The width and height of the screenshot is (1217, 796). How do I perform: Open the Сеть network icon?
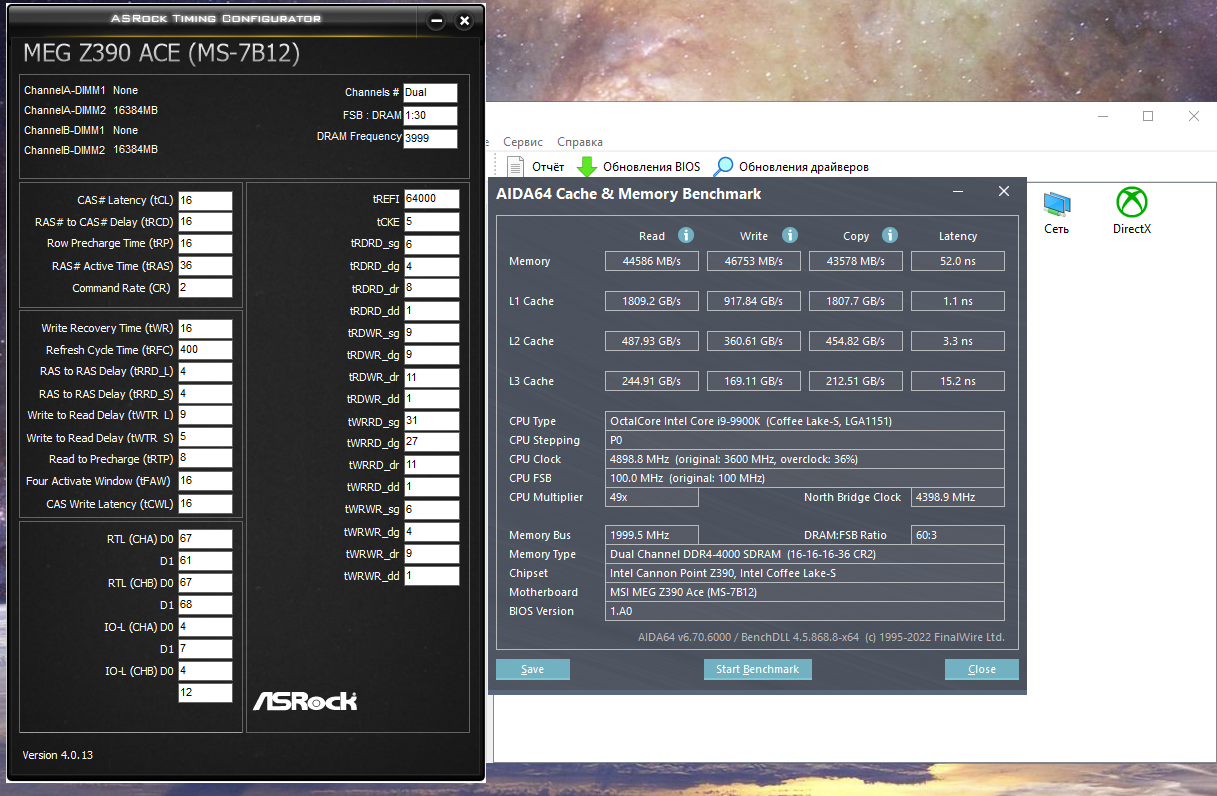click(1056, 212)
